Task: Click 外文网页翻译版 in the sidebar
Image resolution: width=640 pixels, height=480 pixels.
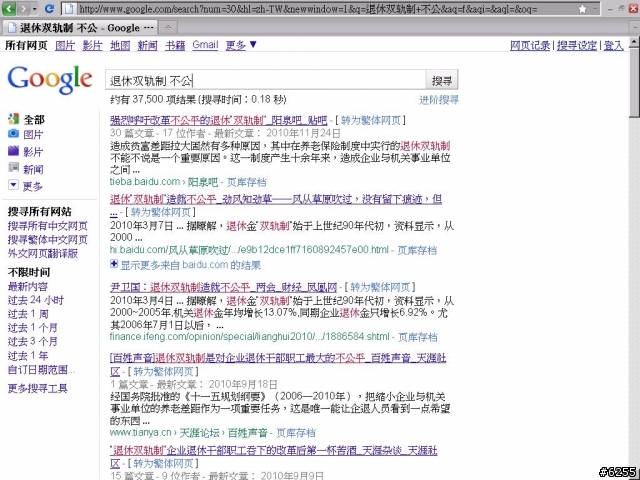Action: pos(43,253)
